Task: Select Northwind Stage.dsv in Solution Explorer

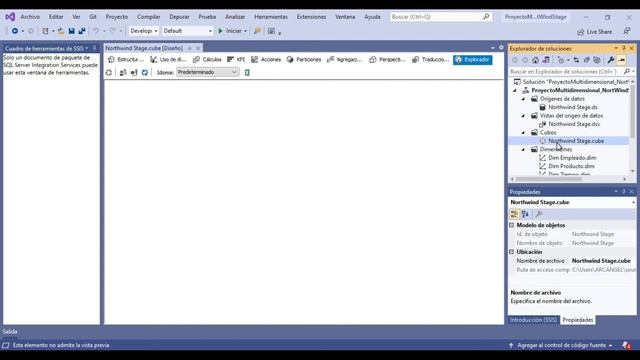Action: [x=574, y=124]
